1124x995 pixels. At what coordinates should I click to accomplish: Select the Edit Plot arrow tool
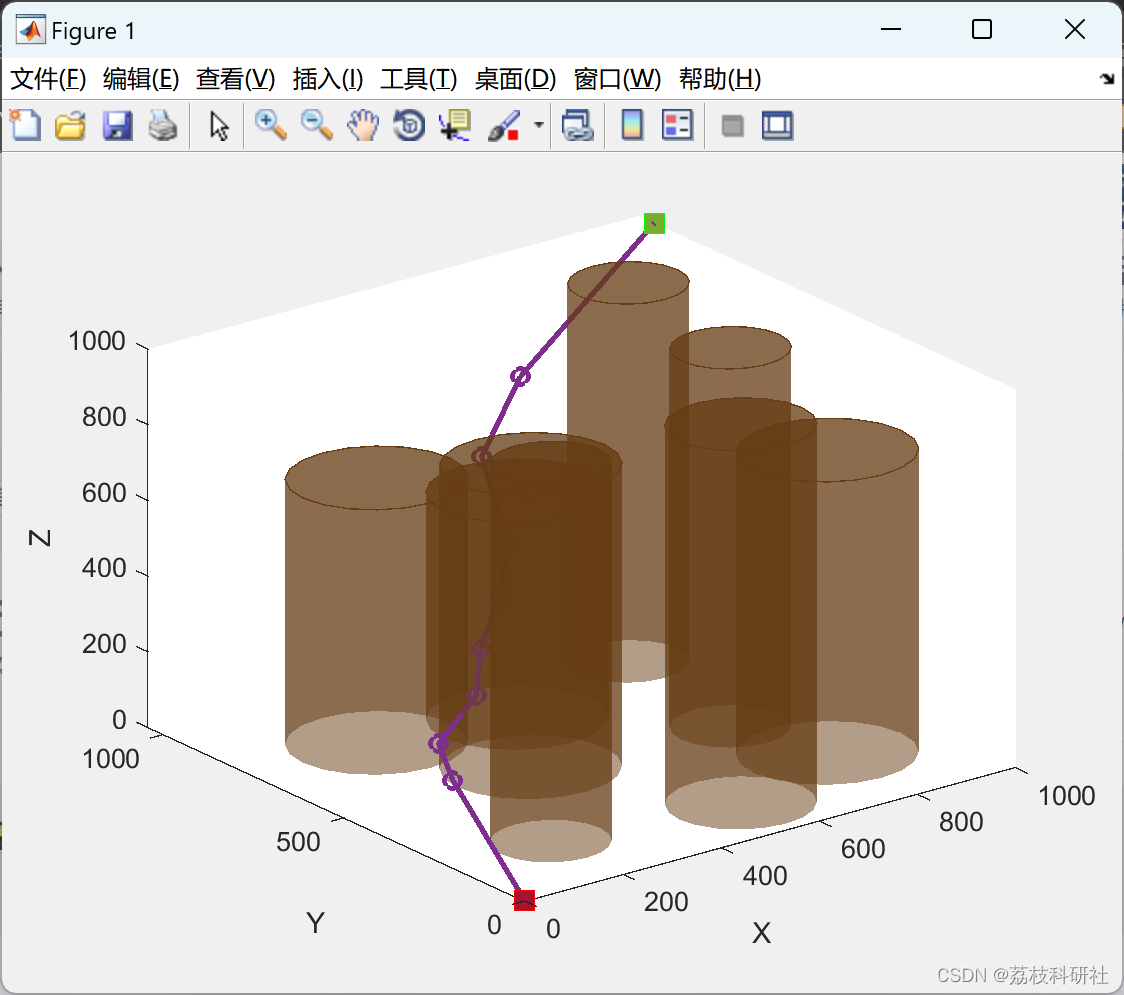219,126
